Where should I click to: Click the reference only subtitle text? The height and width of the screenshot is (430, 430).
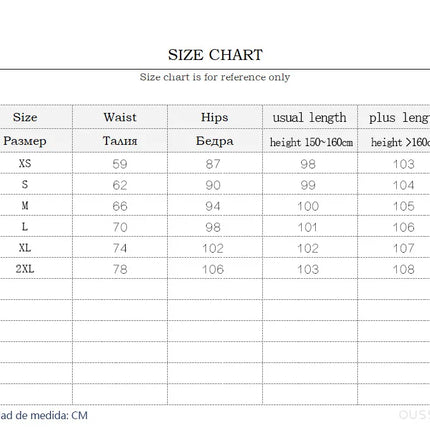215,77
